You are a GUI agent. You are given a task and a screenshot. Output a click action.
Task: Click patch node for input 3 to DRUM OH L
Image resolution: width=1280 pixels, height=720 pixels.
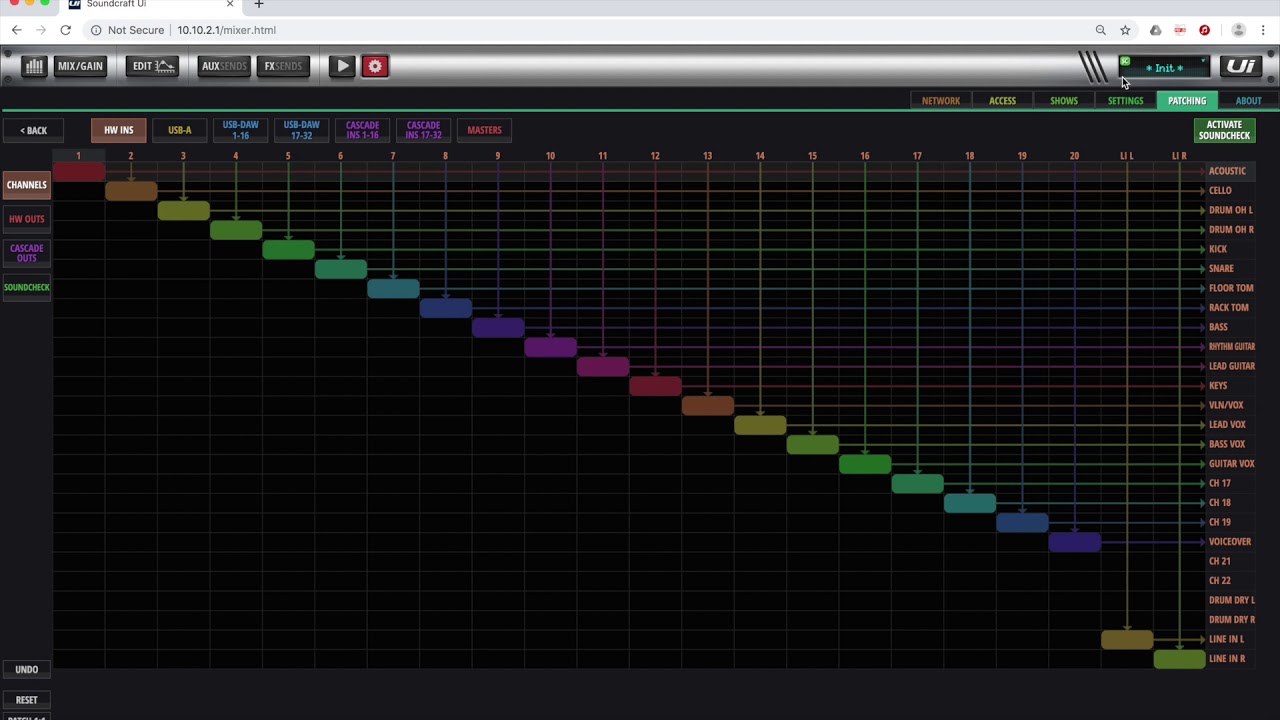[183, 211]
